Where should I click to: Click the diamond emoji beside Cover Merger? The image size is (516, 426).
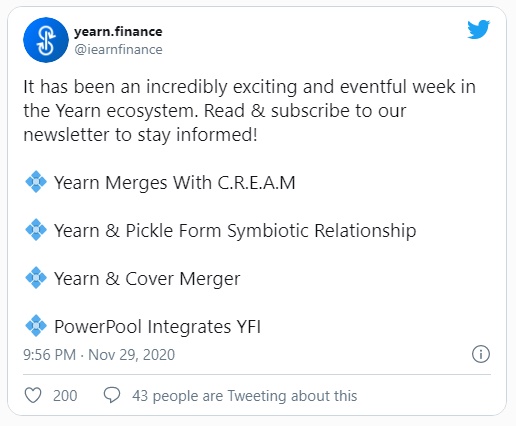click(x=36, y=278)
